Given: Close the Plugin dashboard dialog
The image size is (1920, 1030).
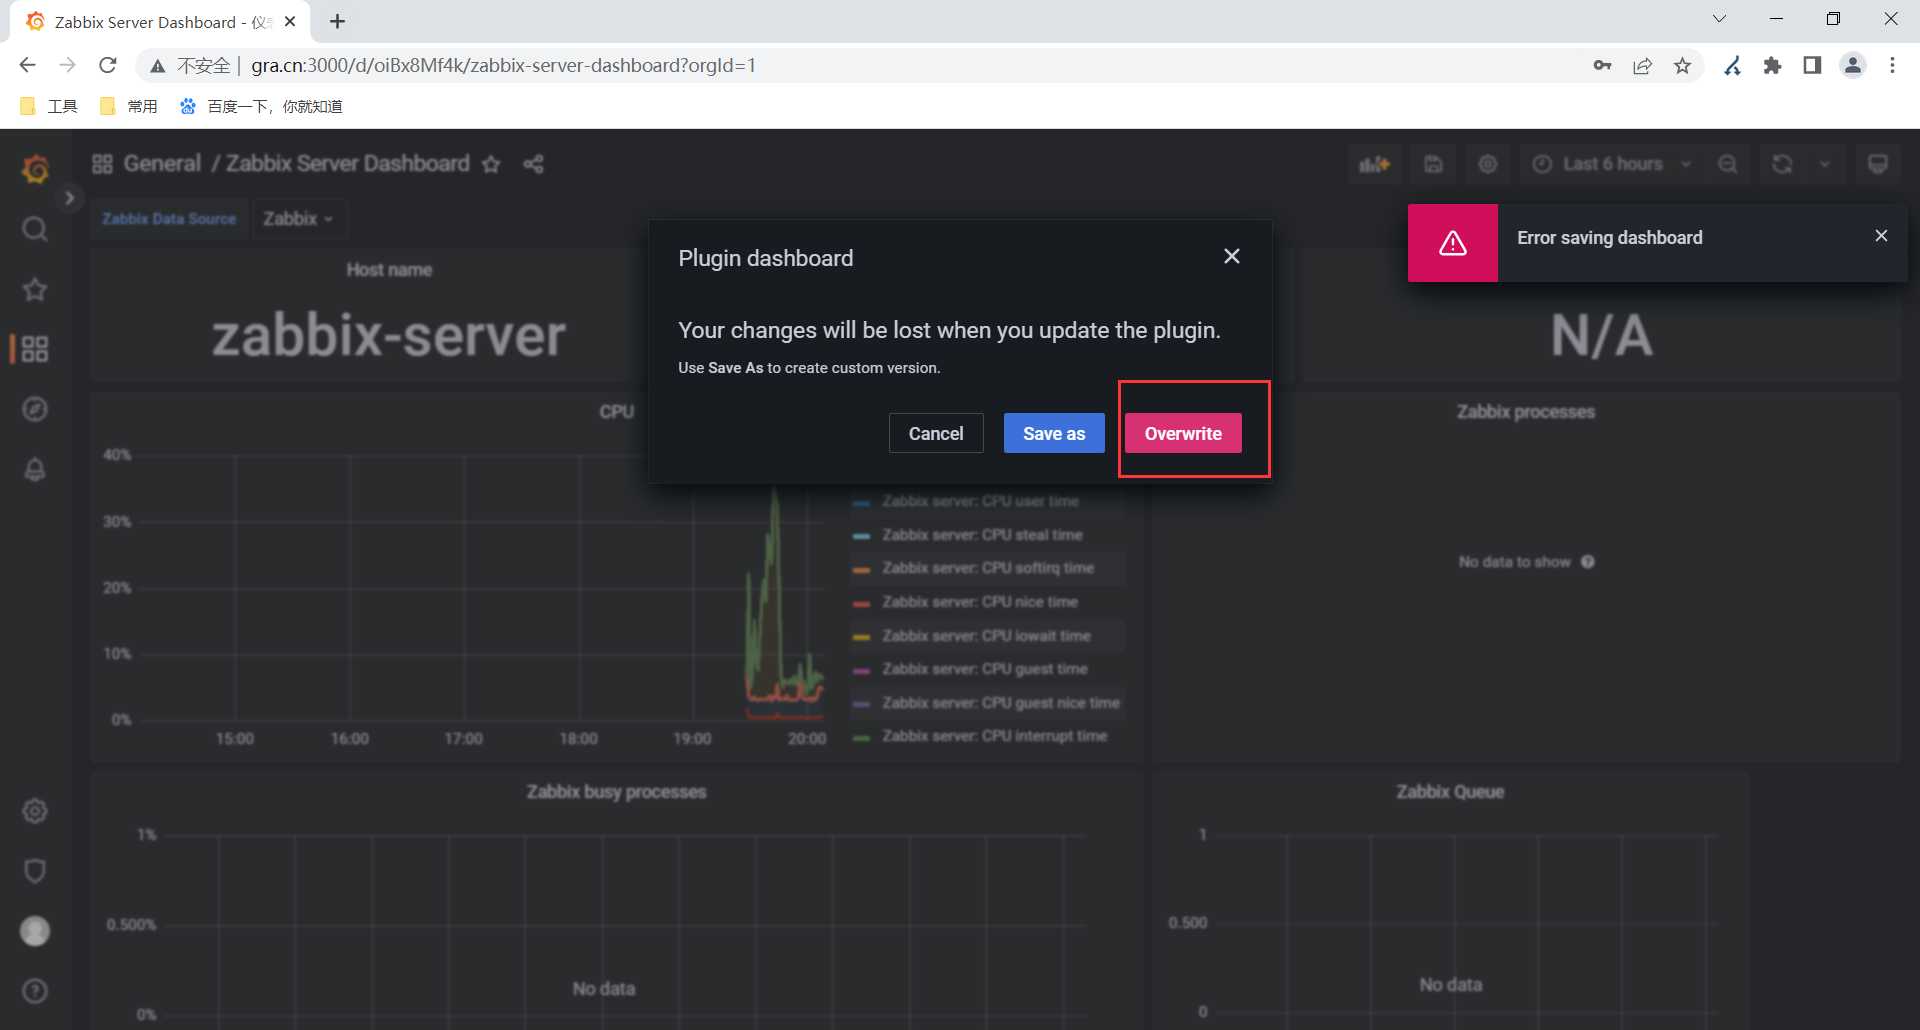Looking at the screenshot, I should pyautogui.click(x=1232, y=257).
